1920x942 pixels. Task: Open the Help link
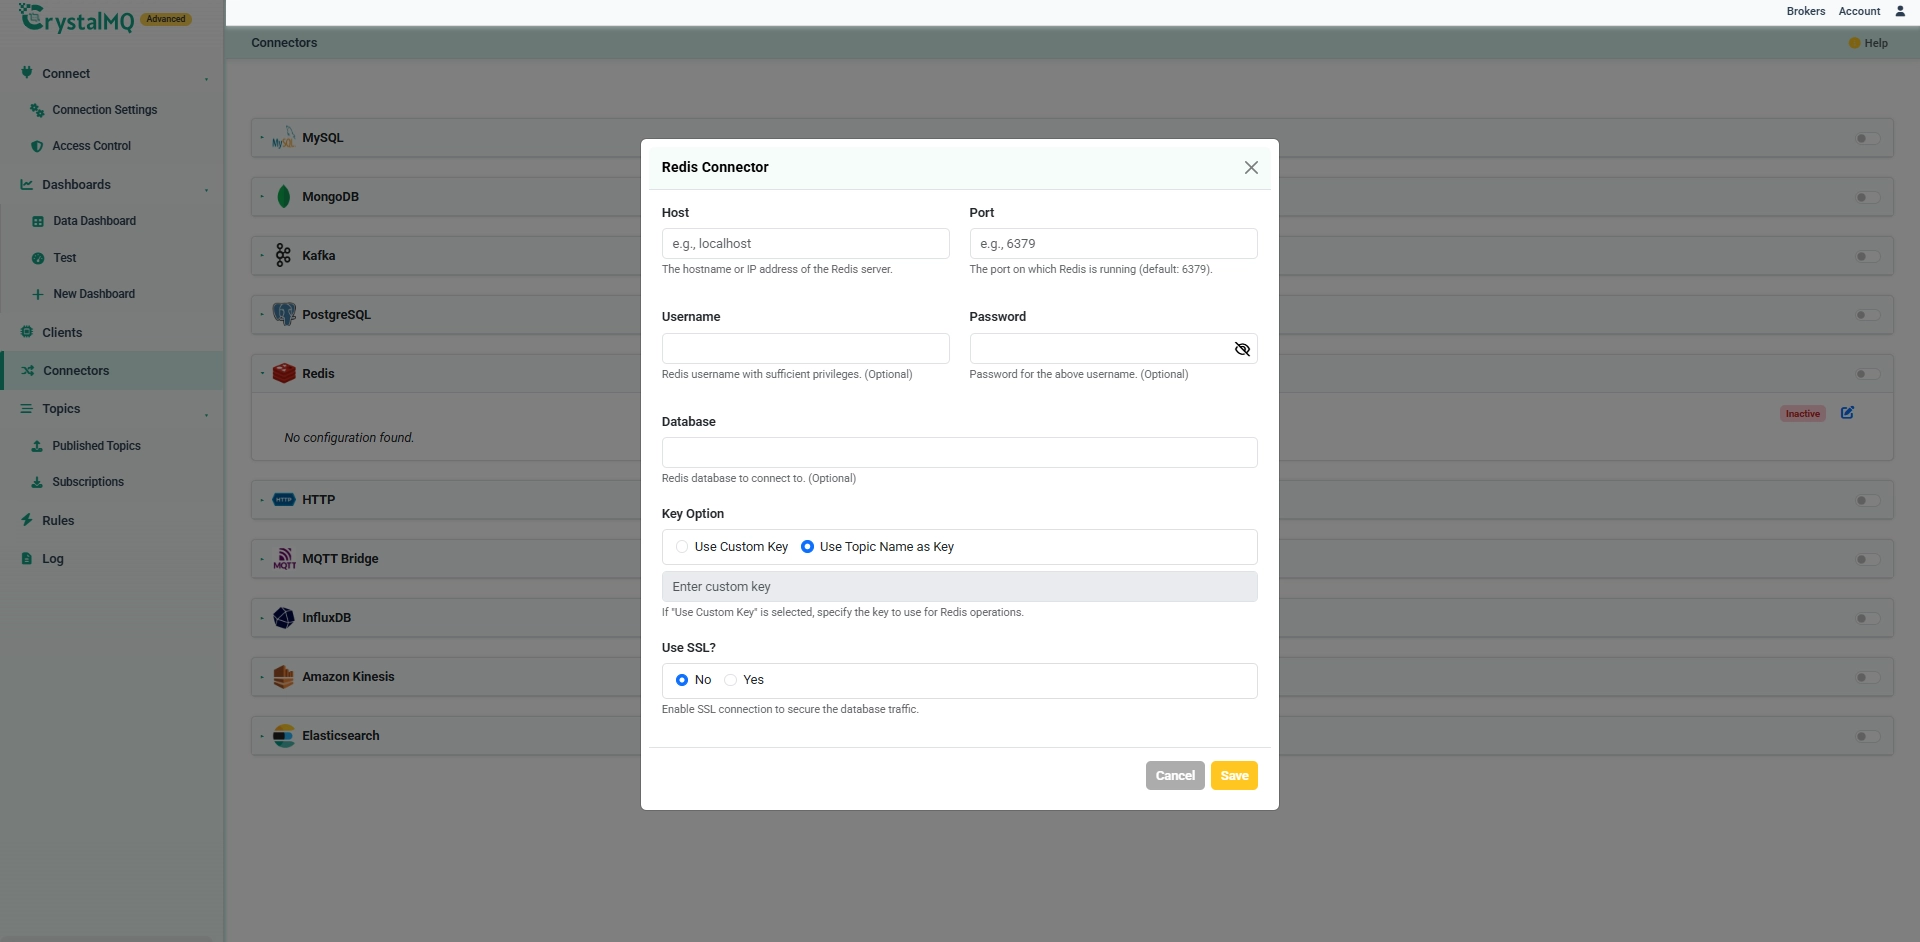(x=1868, y=43)
